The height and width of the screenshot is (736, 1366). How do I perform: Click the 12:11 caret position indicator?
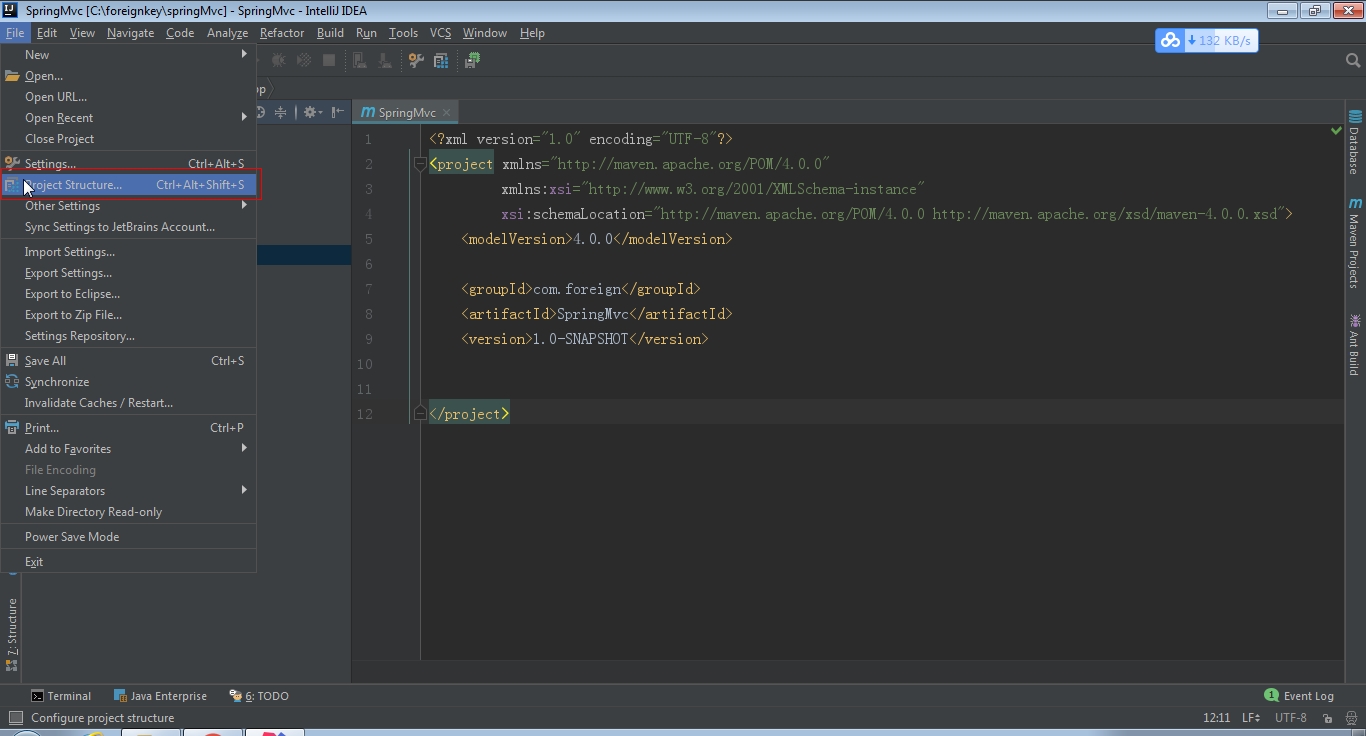click(x=1216, y=718)
